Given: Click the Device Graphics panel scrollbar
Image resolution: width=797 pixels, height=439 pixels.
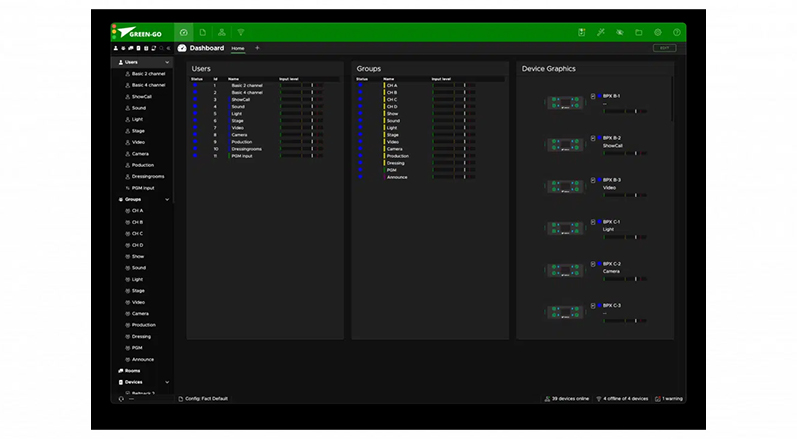Looking at the screenshot, I should 672,99.
